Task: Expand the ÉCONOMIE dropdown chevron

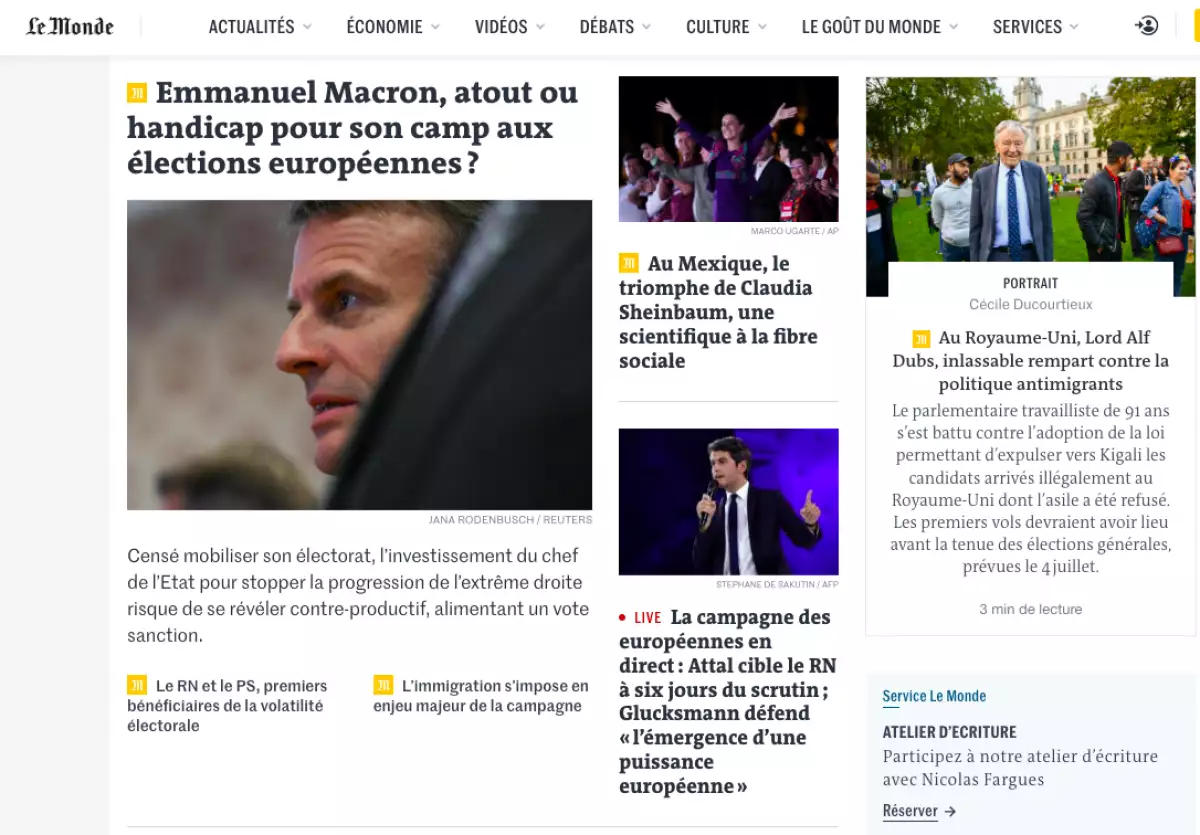Action: (x=434, y=27)
